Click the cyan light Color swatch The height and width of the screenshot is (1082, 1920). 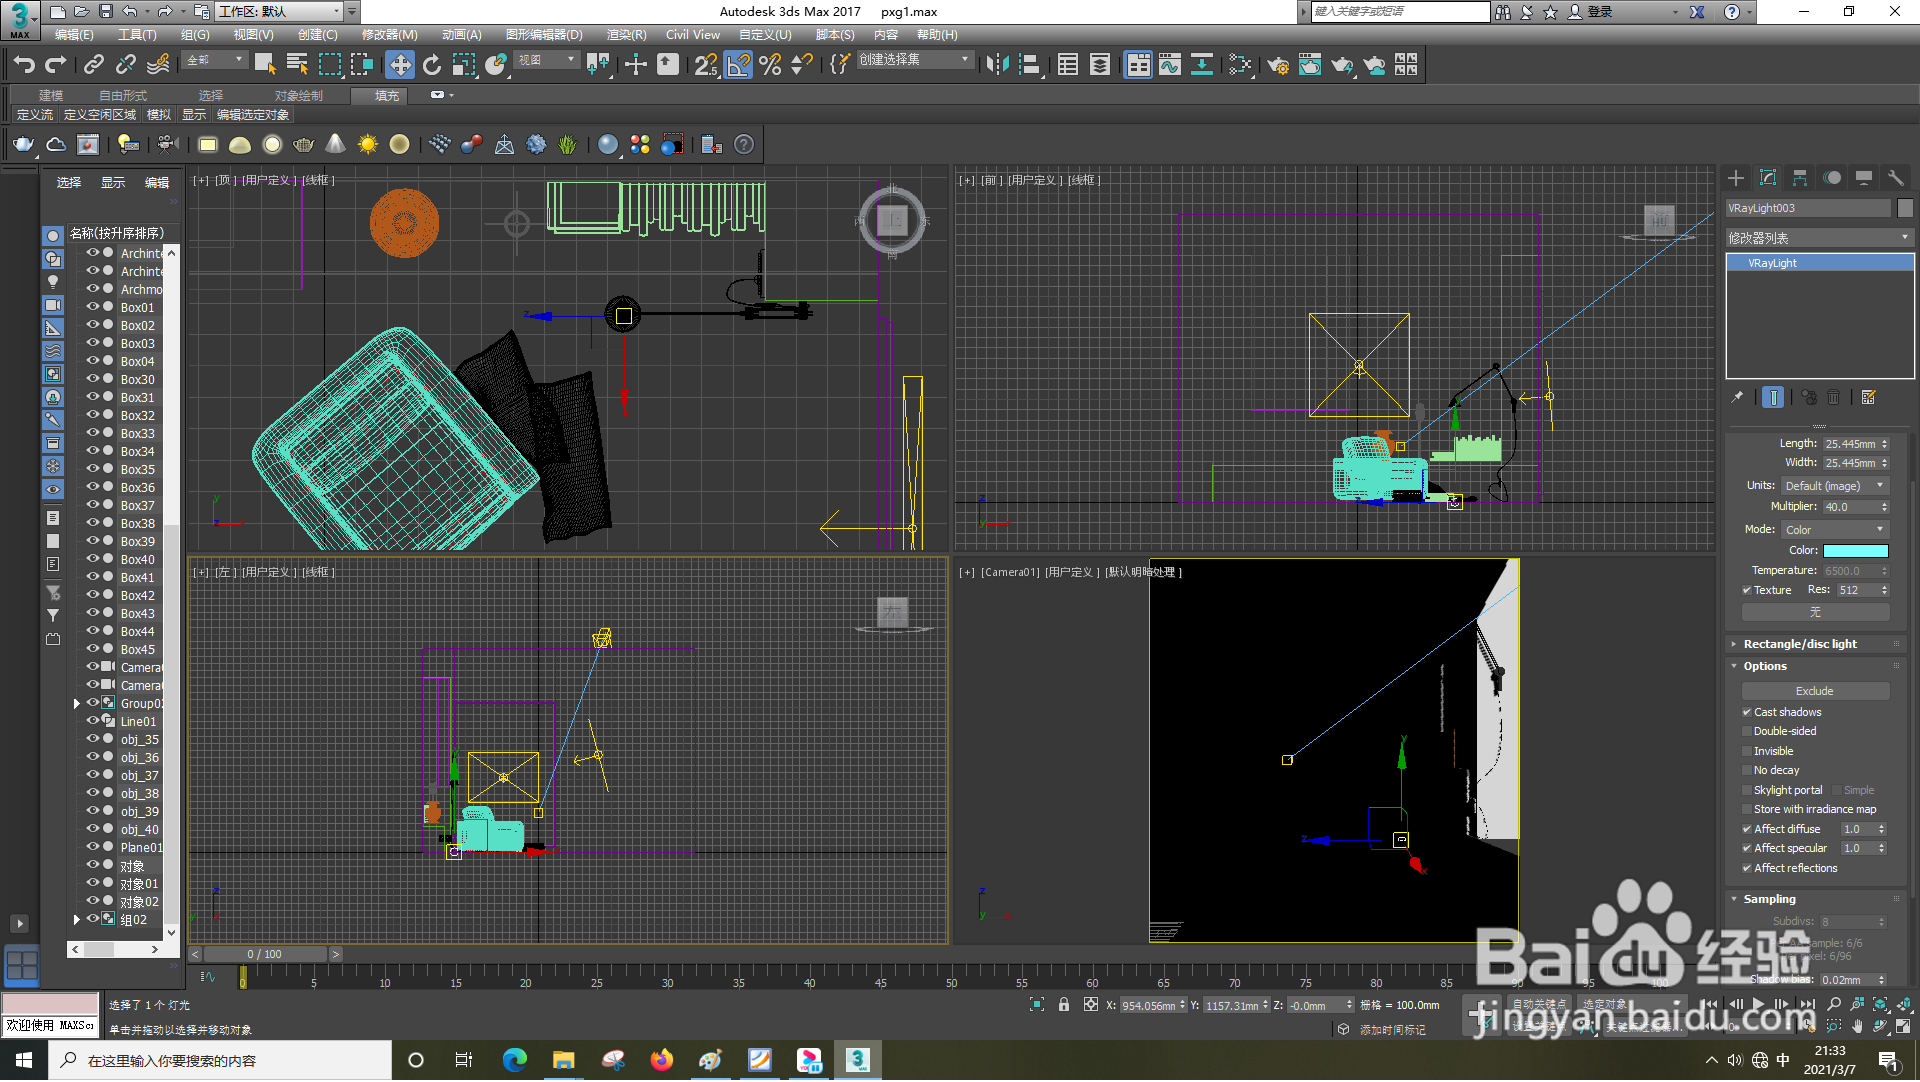(x=1855, y=551)
